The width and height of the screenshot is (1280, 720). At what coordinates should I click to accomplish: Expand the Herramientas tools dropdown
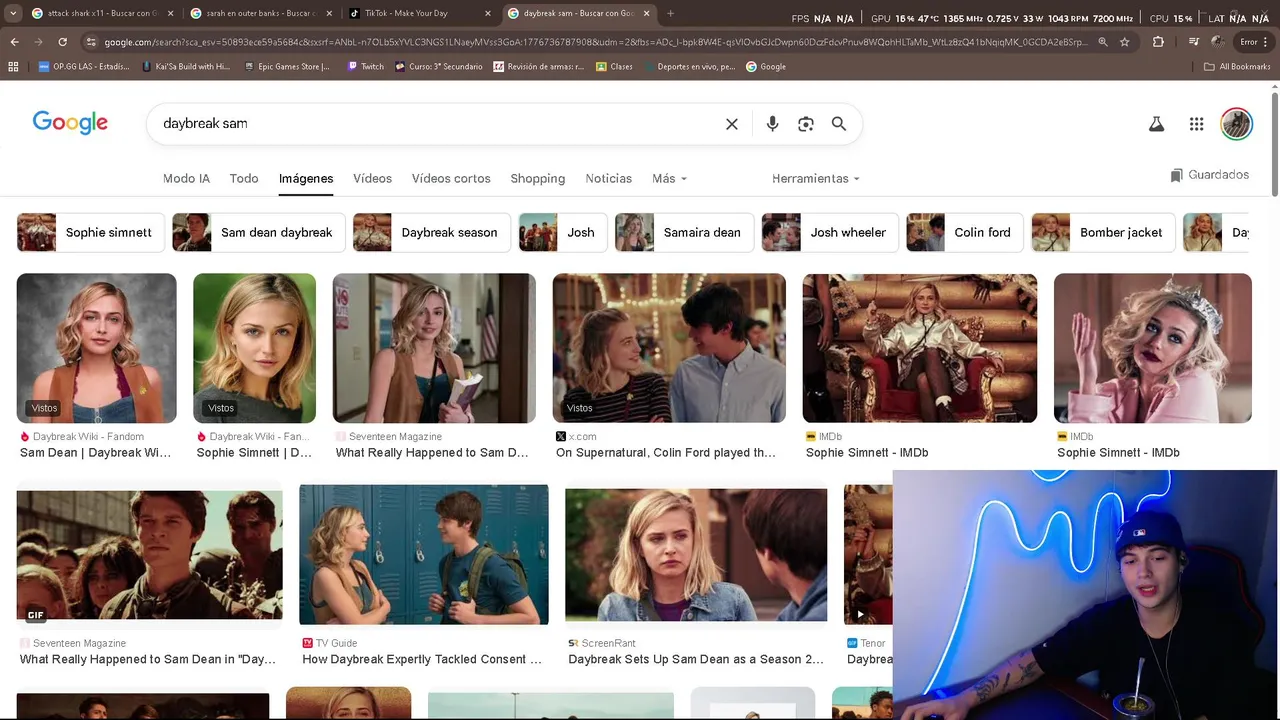(x=816, y=179)
